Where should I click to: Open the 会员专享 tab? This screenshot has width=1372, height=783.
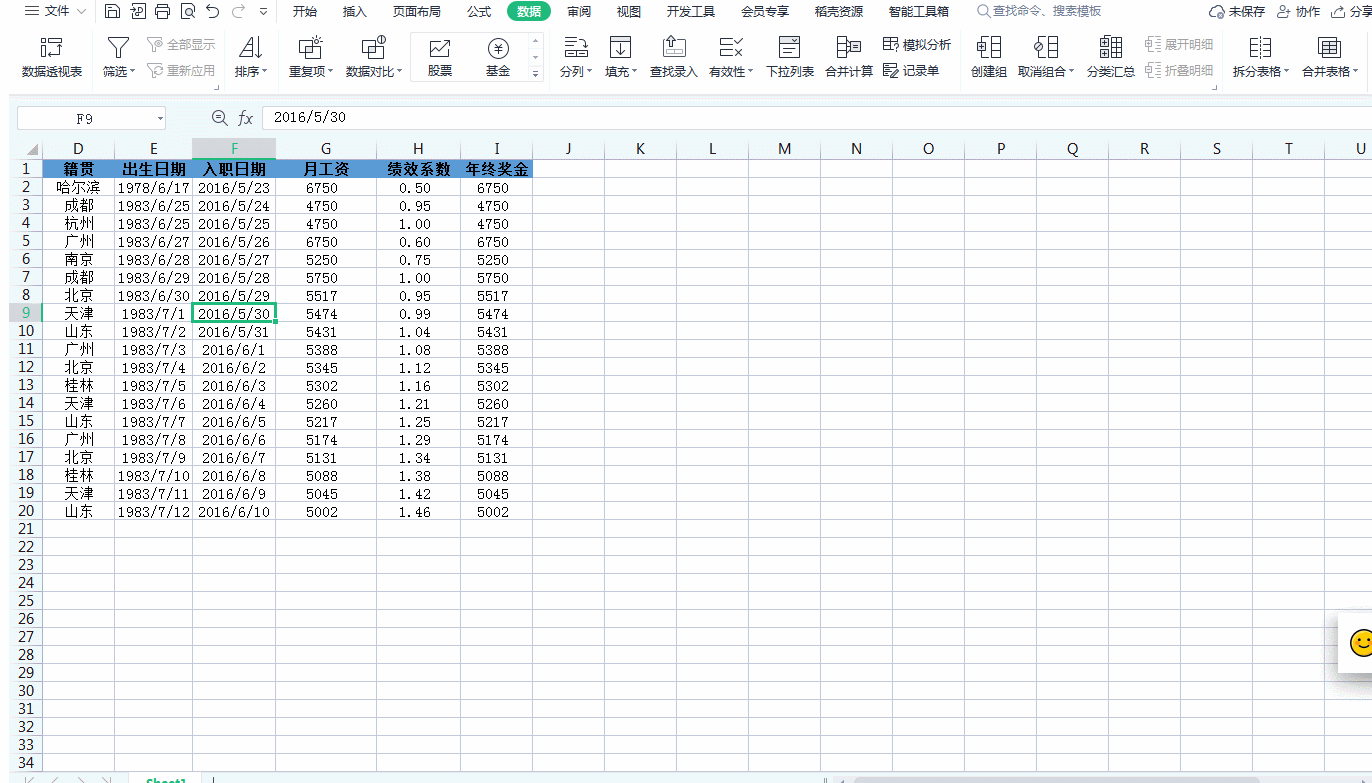point(765,12)
